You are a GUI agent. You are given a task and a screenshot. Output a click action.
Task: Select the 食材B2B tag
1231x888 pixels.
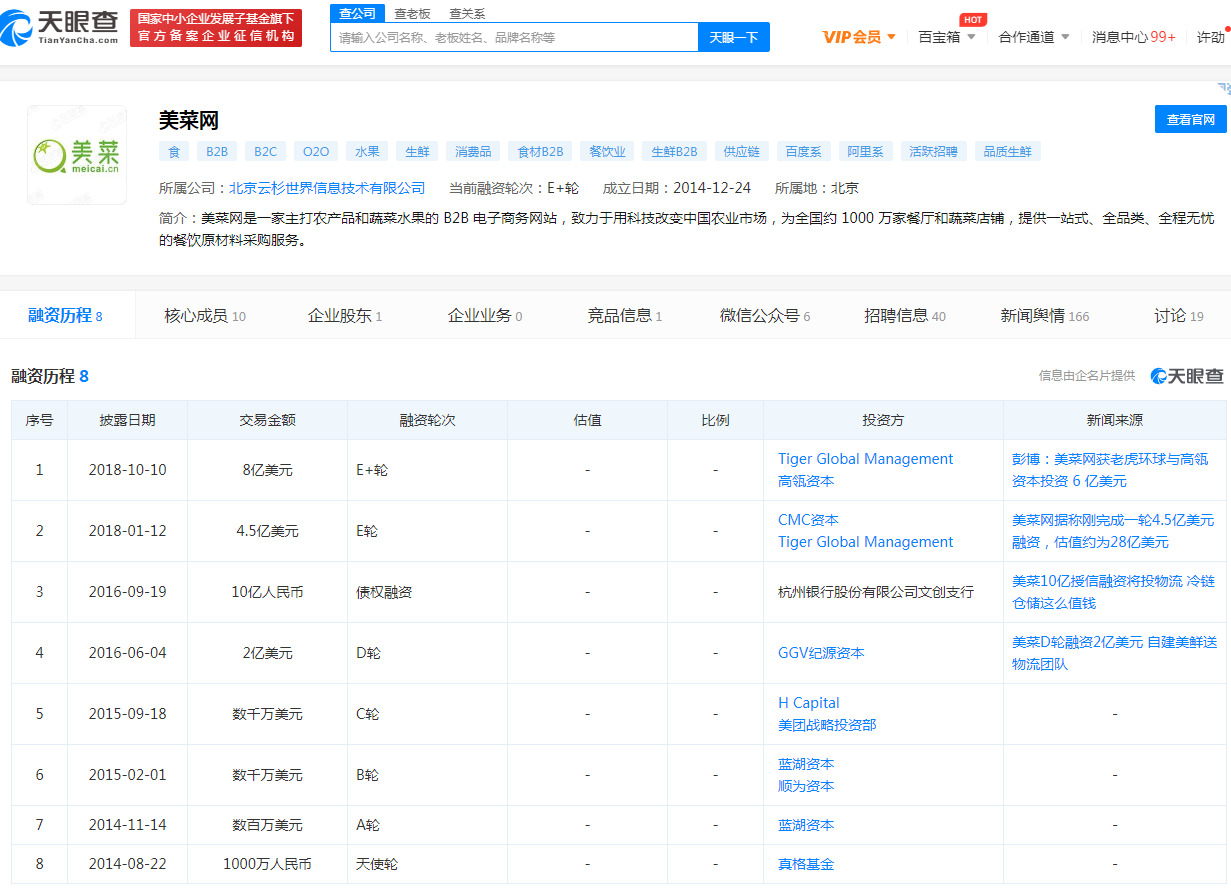click(x=541, y=152)
